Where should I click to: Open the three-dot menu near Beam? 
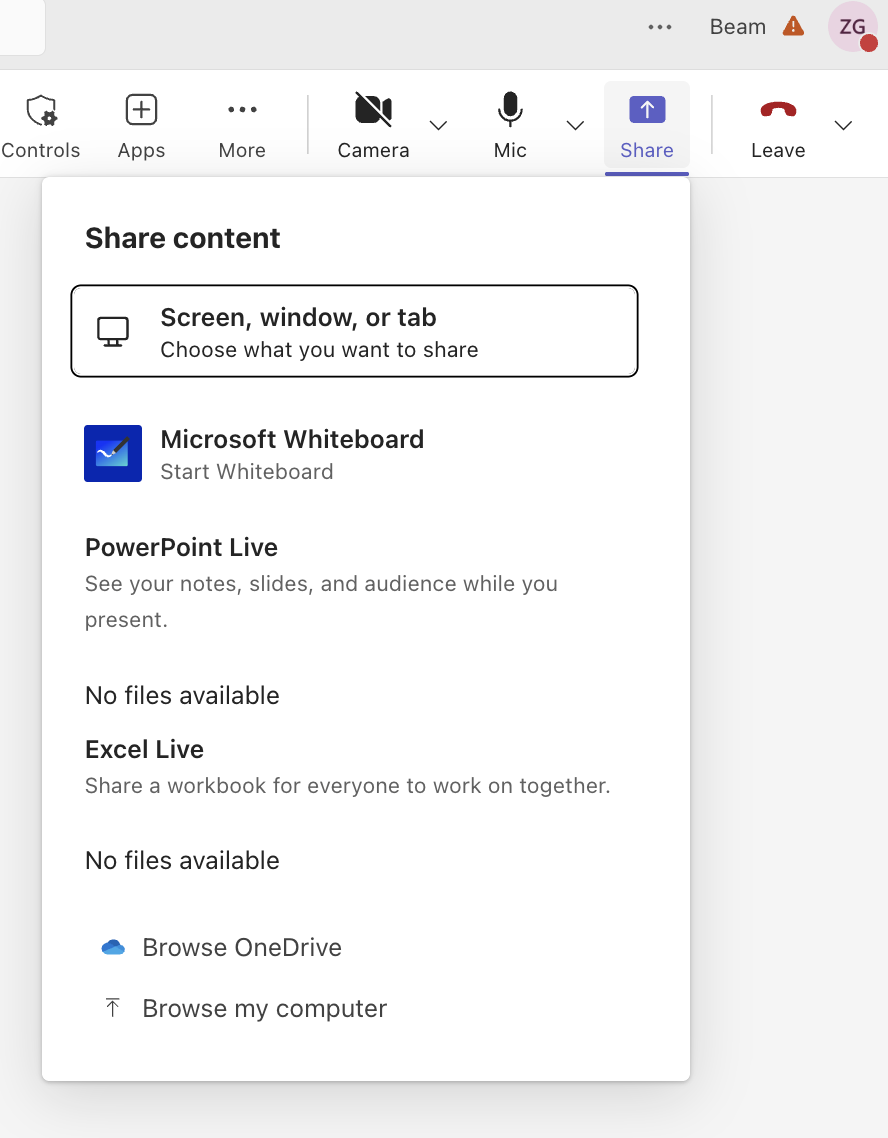pyautogui.click(x=660, y=27)
